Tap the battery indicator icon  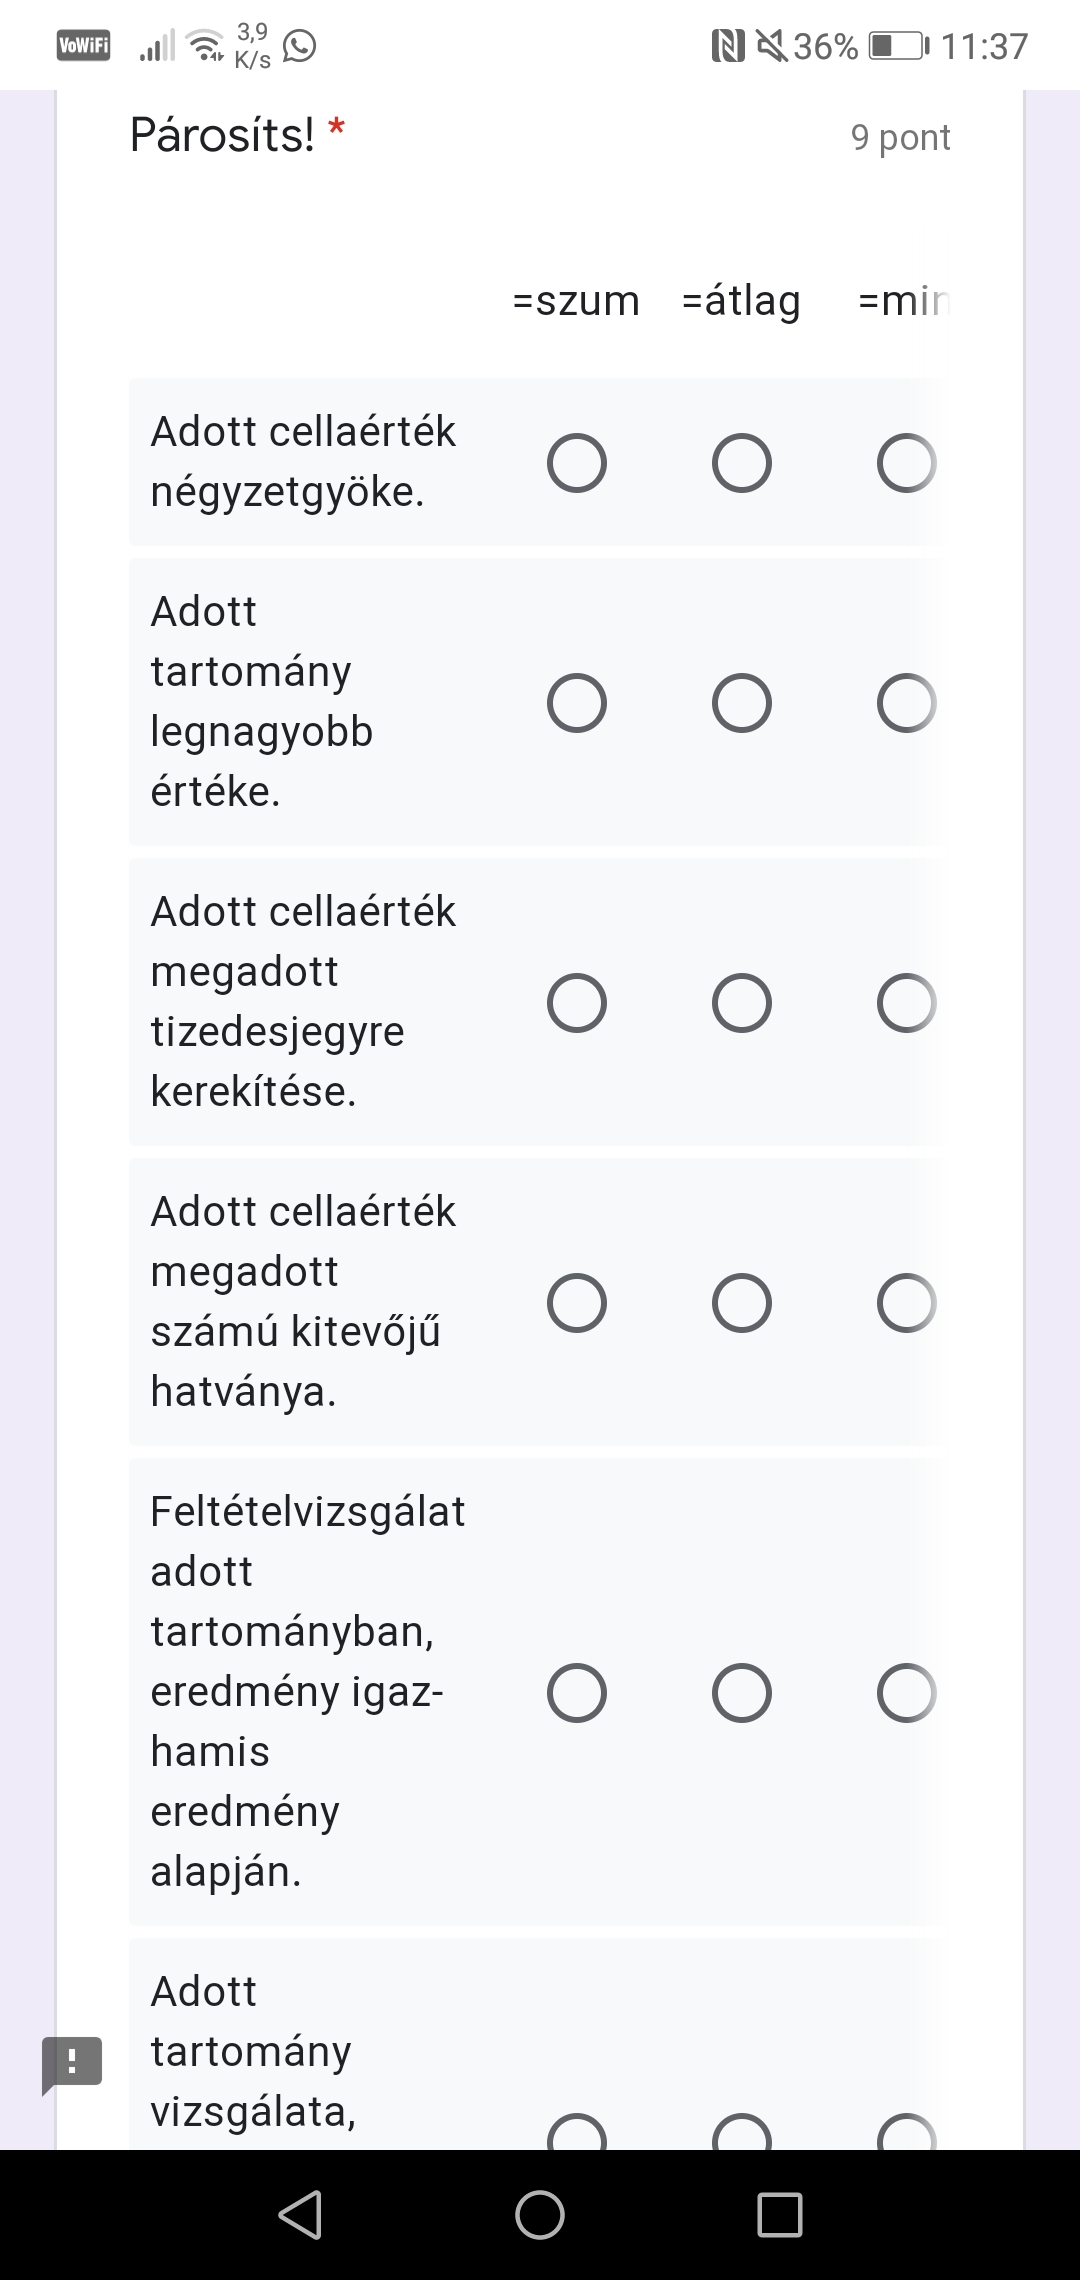pos(898,46)
